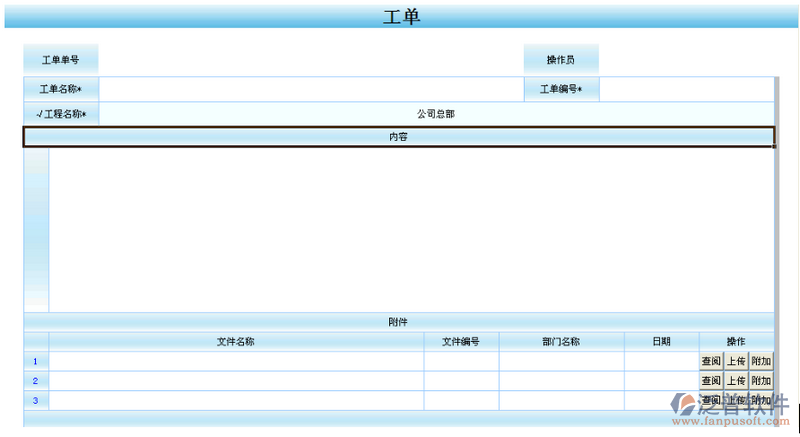Click the 工单编号 input field
Image resolution: width=800 pixels, height=437 pixels.
(686, 90)
